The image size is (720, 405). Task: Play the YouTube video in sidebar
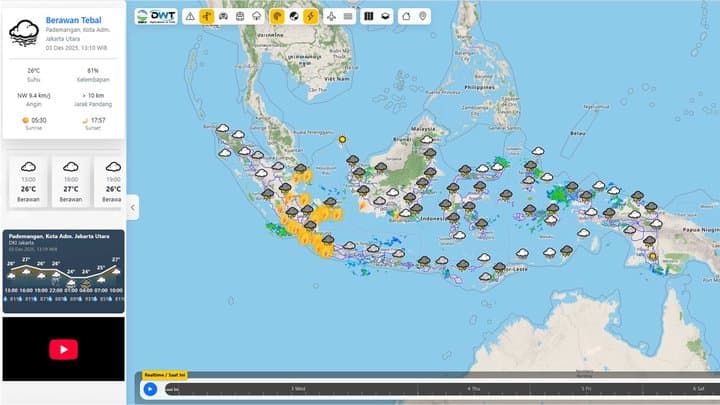coord(63,349)
